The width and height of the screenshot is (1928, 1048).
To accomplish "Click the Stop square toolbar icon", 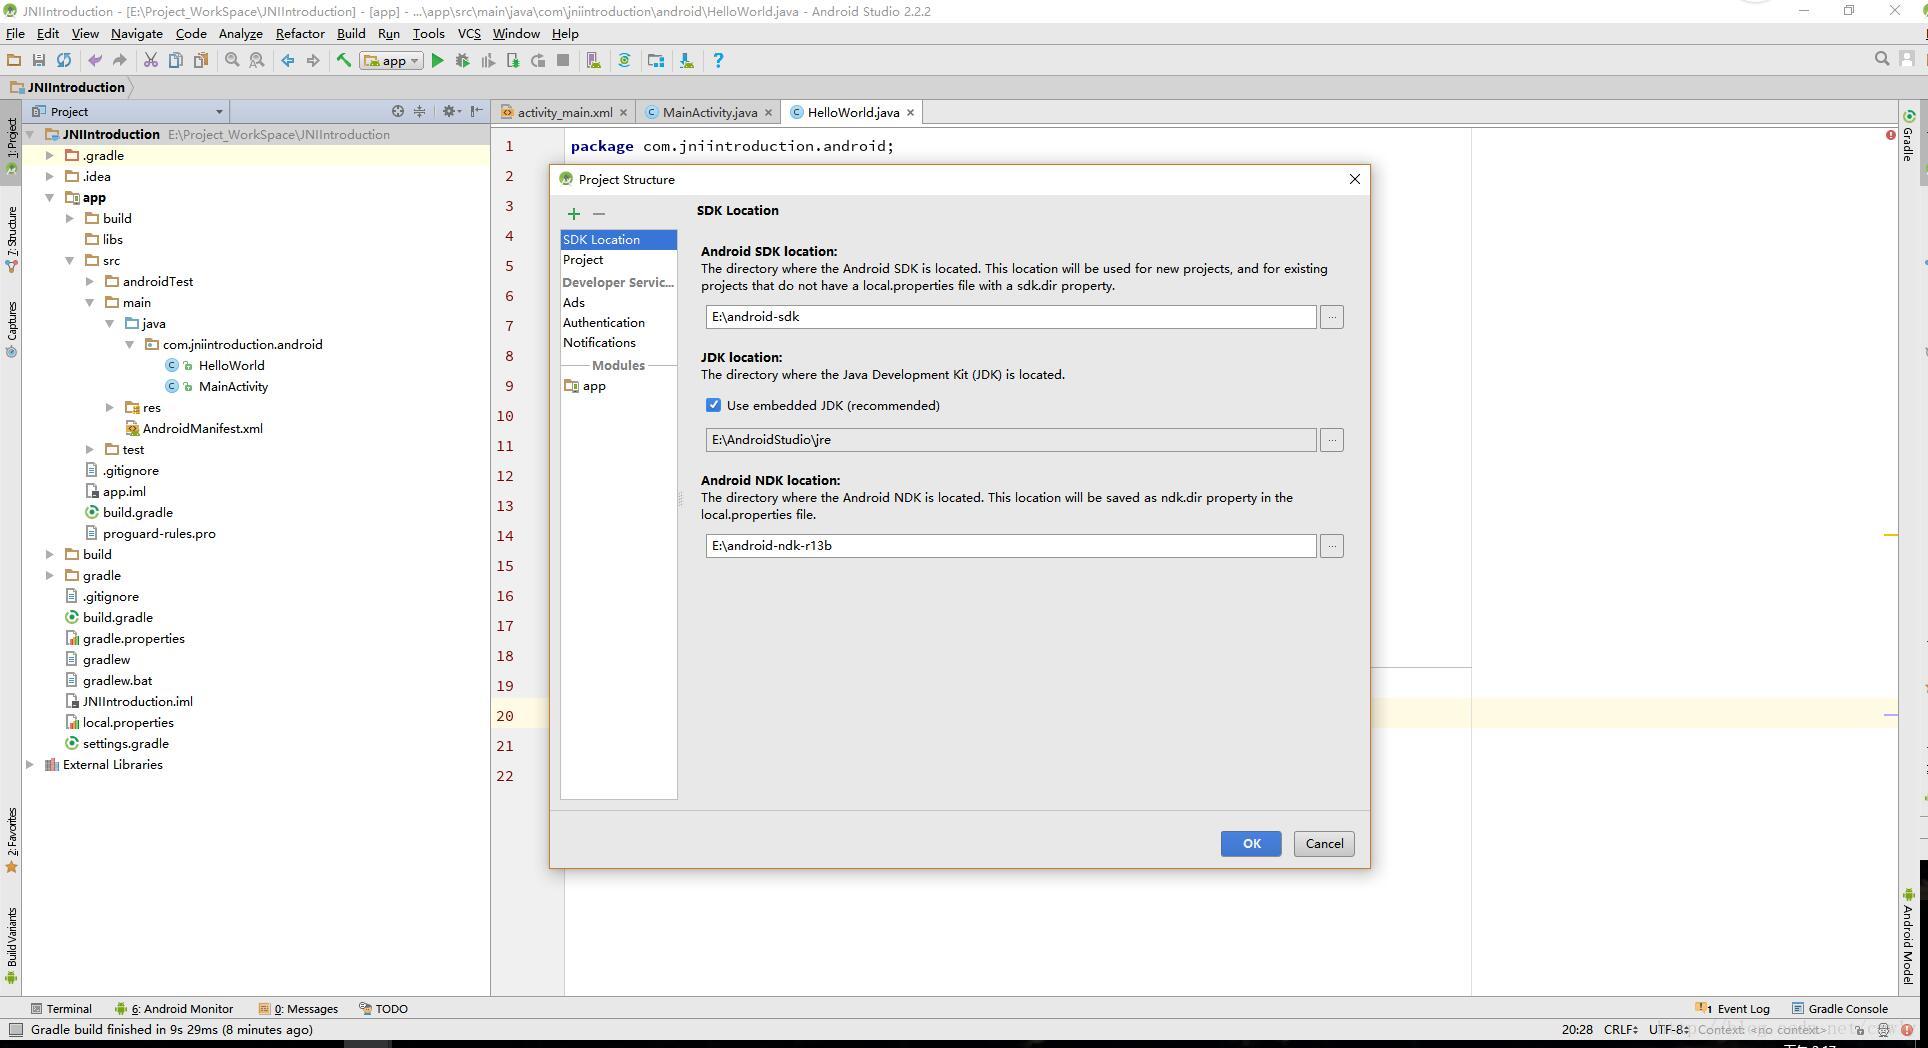I will [563, 61].
